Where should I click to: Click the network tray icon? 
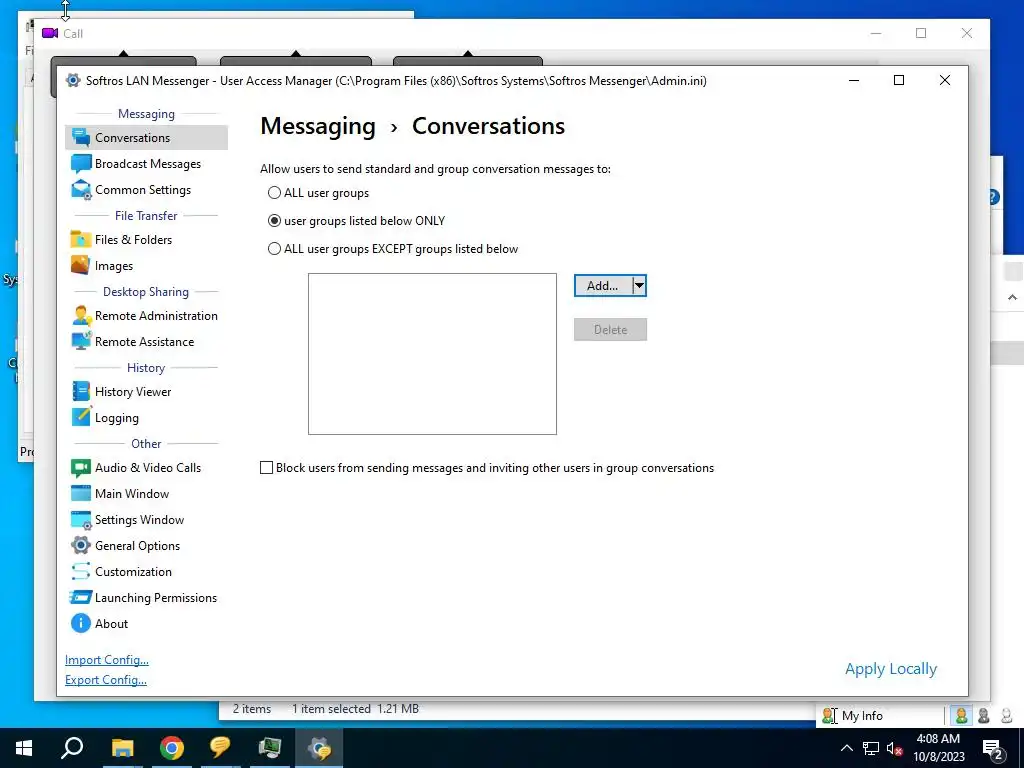871,748
